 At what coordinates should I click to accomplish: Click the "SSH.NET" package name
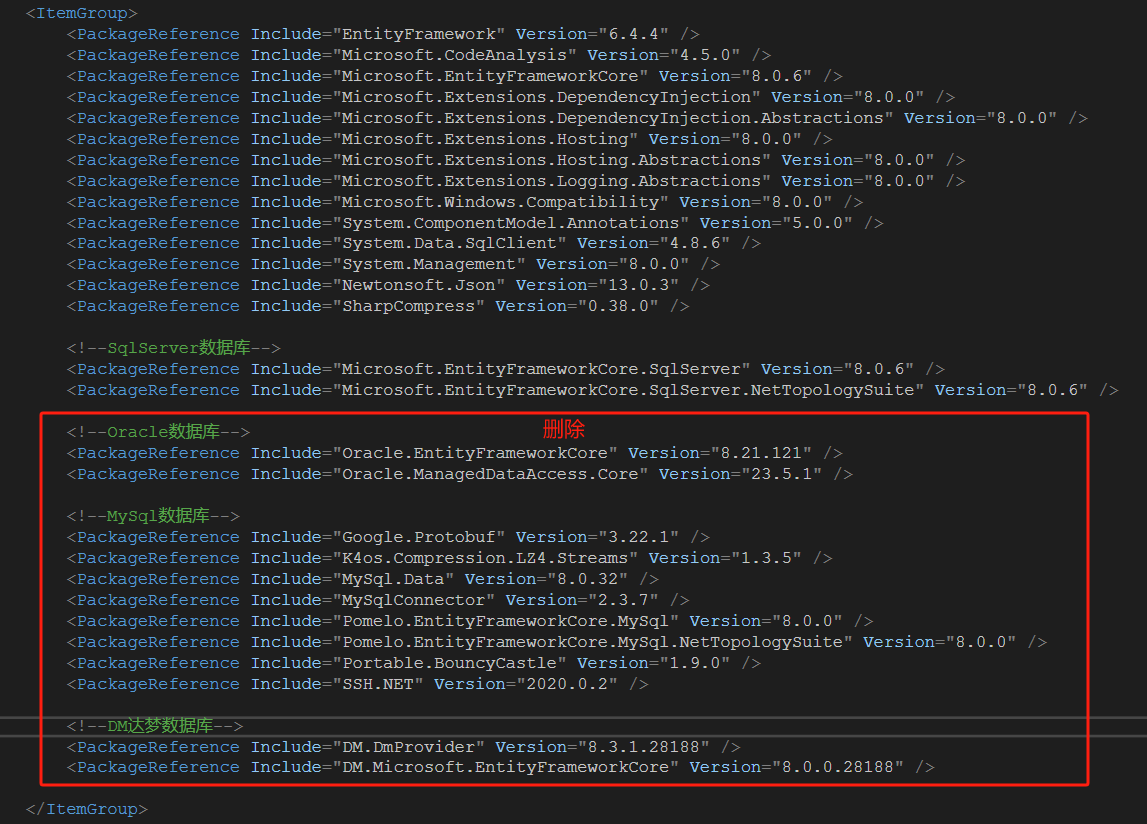coord(377,684)
